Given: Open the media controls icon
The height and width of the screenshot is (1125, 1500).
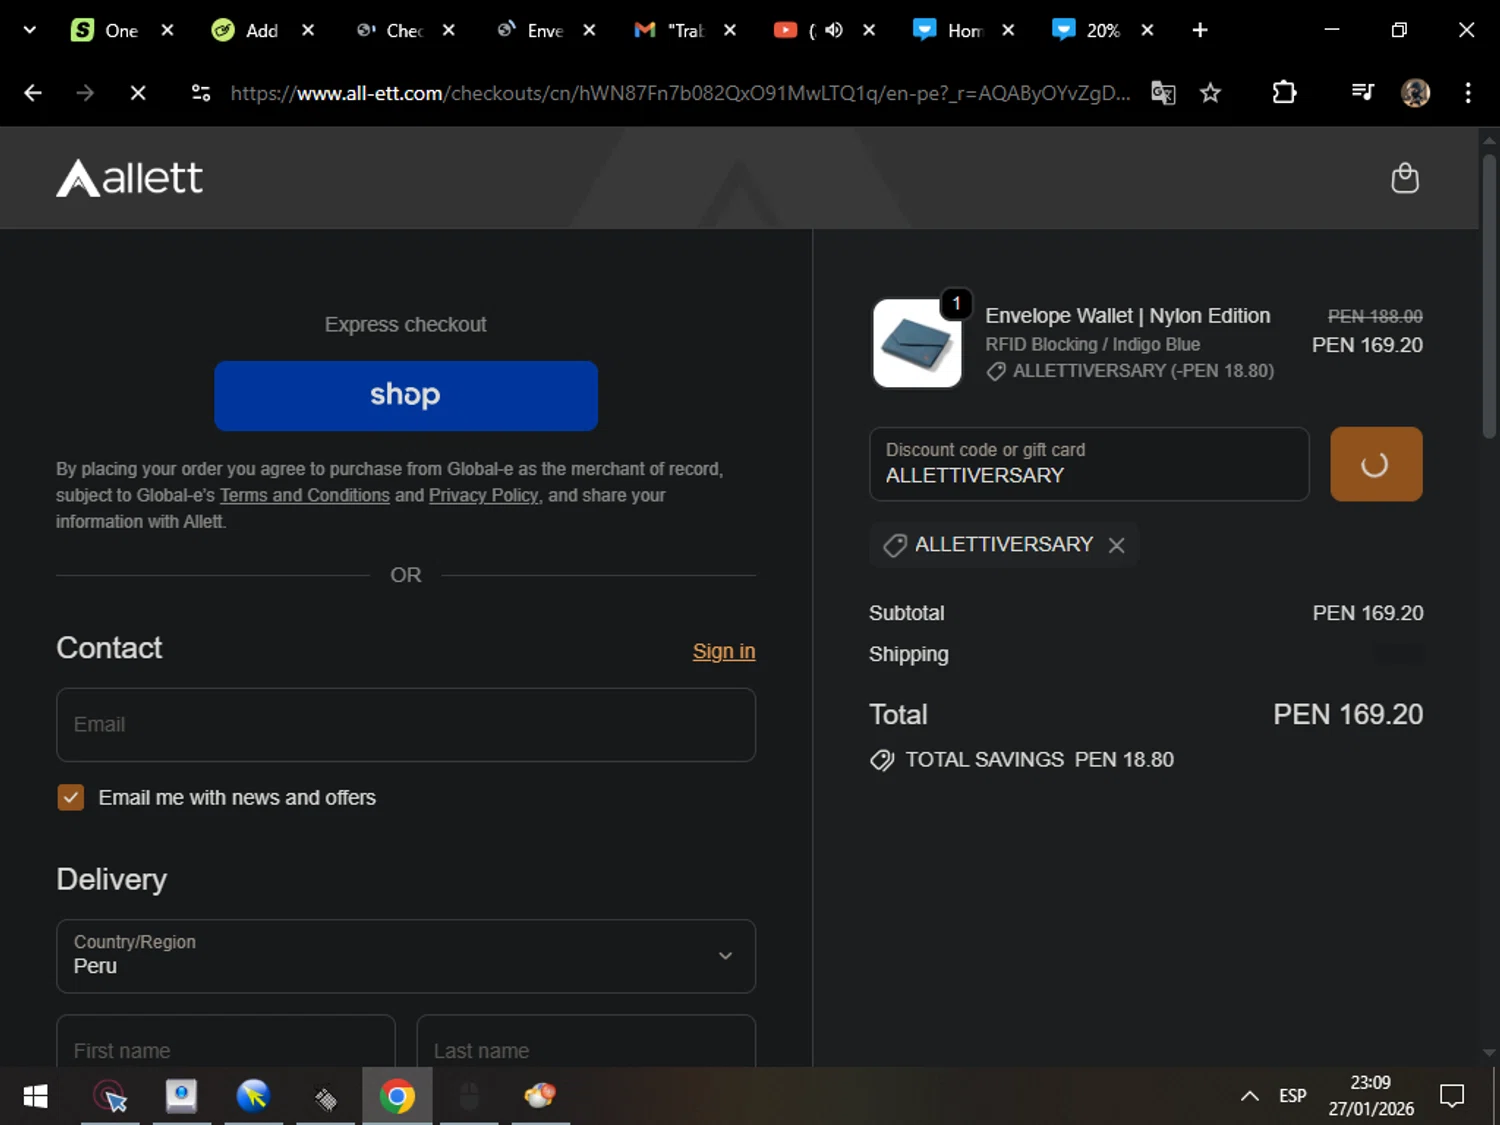Looking at the screenshot, I should 1362,93.
